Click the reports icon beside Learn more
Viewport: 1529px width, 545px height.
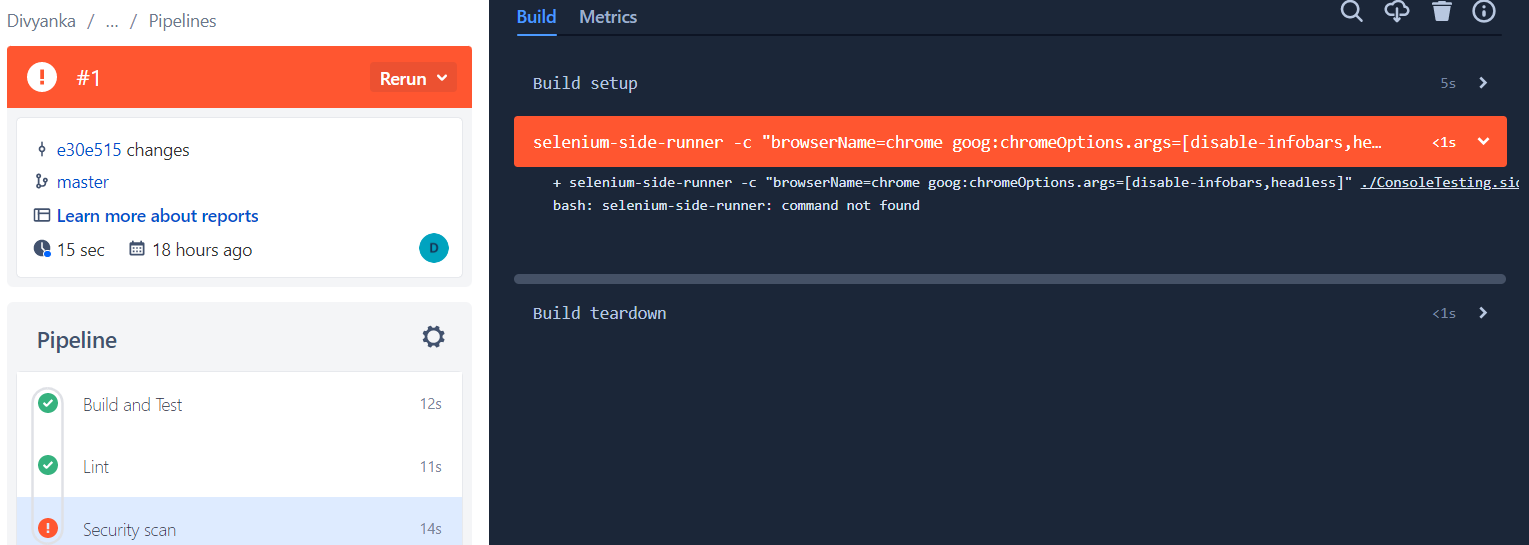pyautogui.click(x=42, y=215)
